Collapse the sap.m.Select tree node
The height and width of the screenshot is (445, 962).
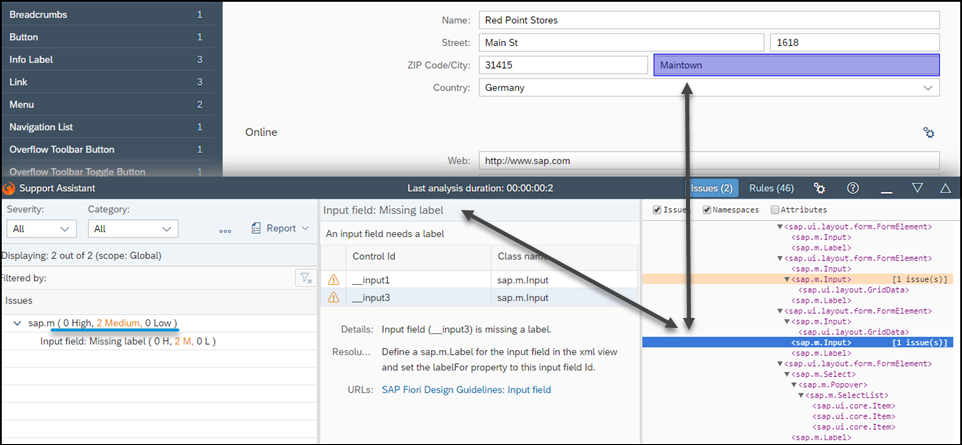pyautogui.click(x=787, y=374)
